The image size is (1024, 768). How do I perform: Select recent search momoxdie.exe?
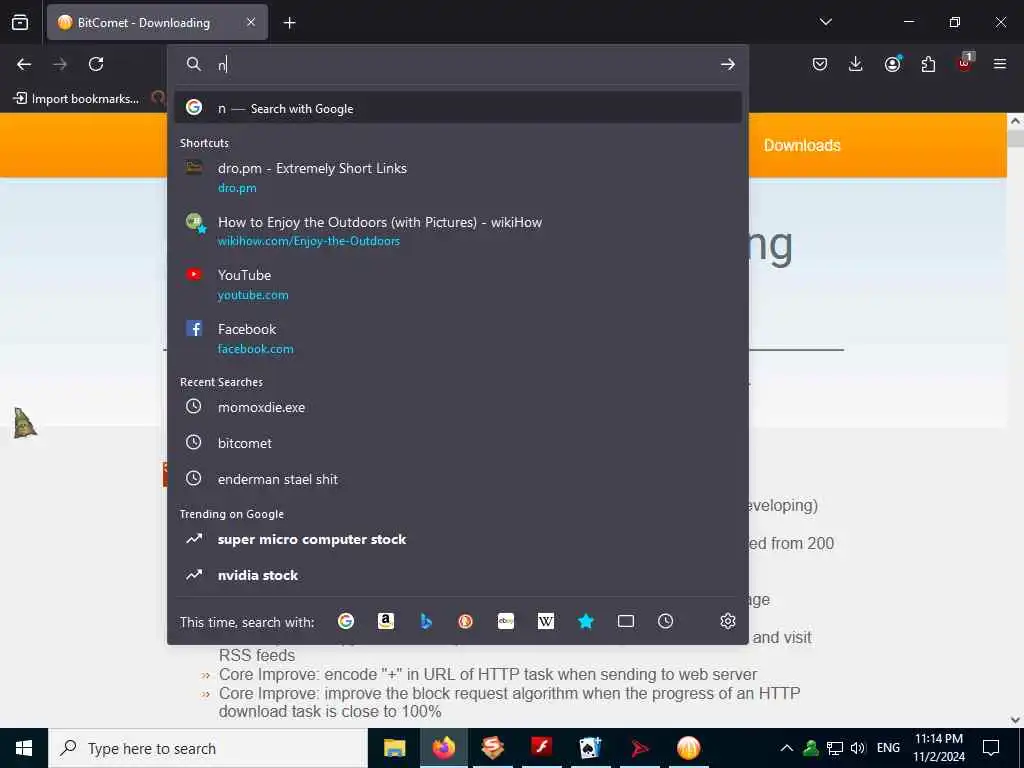point(457,407)
